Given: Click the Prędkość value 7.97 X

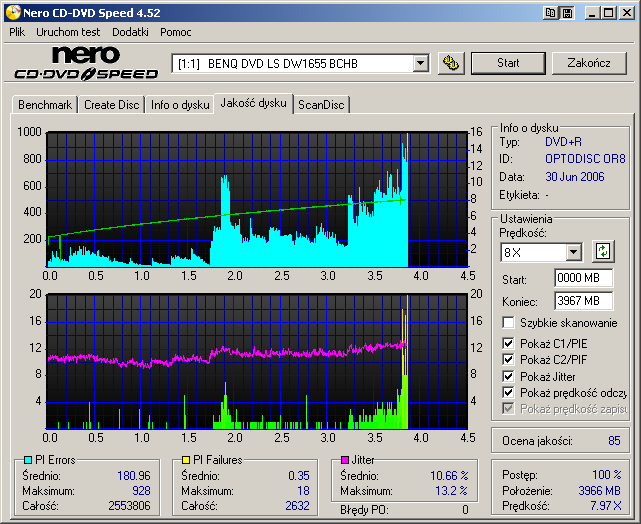Looking at the screenshot, I should point(605,506).
